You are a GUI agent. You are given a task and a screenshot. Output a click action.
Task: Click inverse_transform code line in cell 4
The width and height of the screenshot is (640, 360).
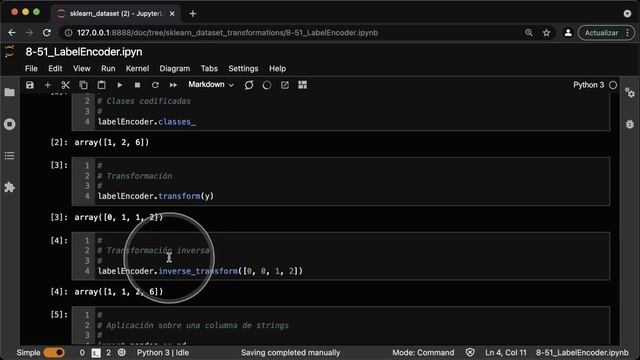[x=200, y=271]
